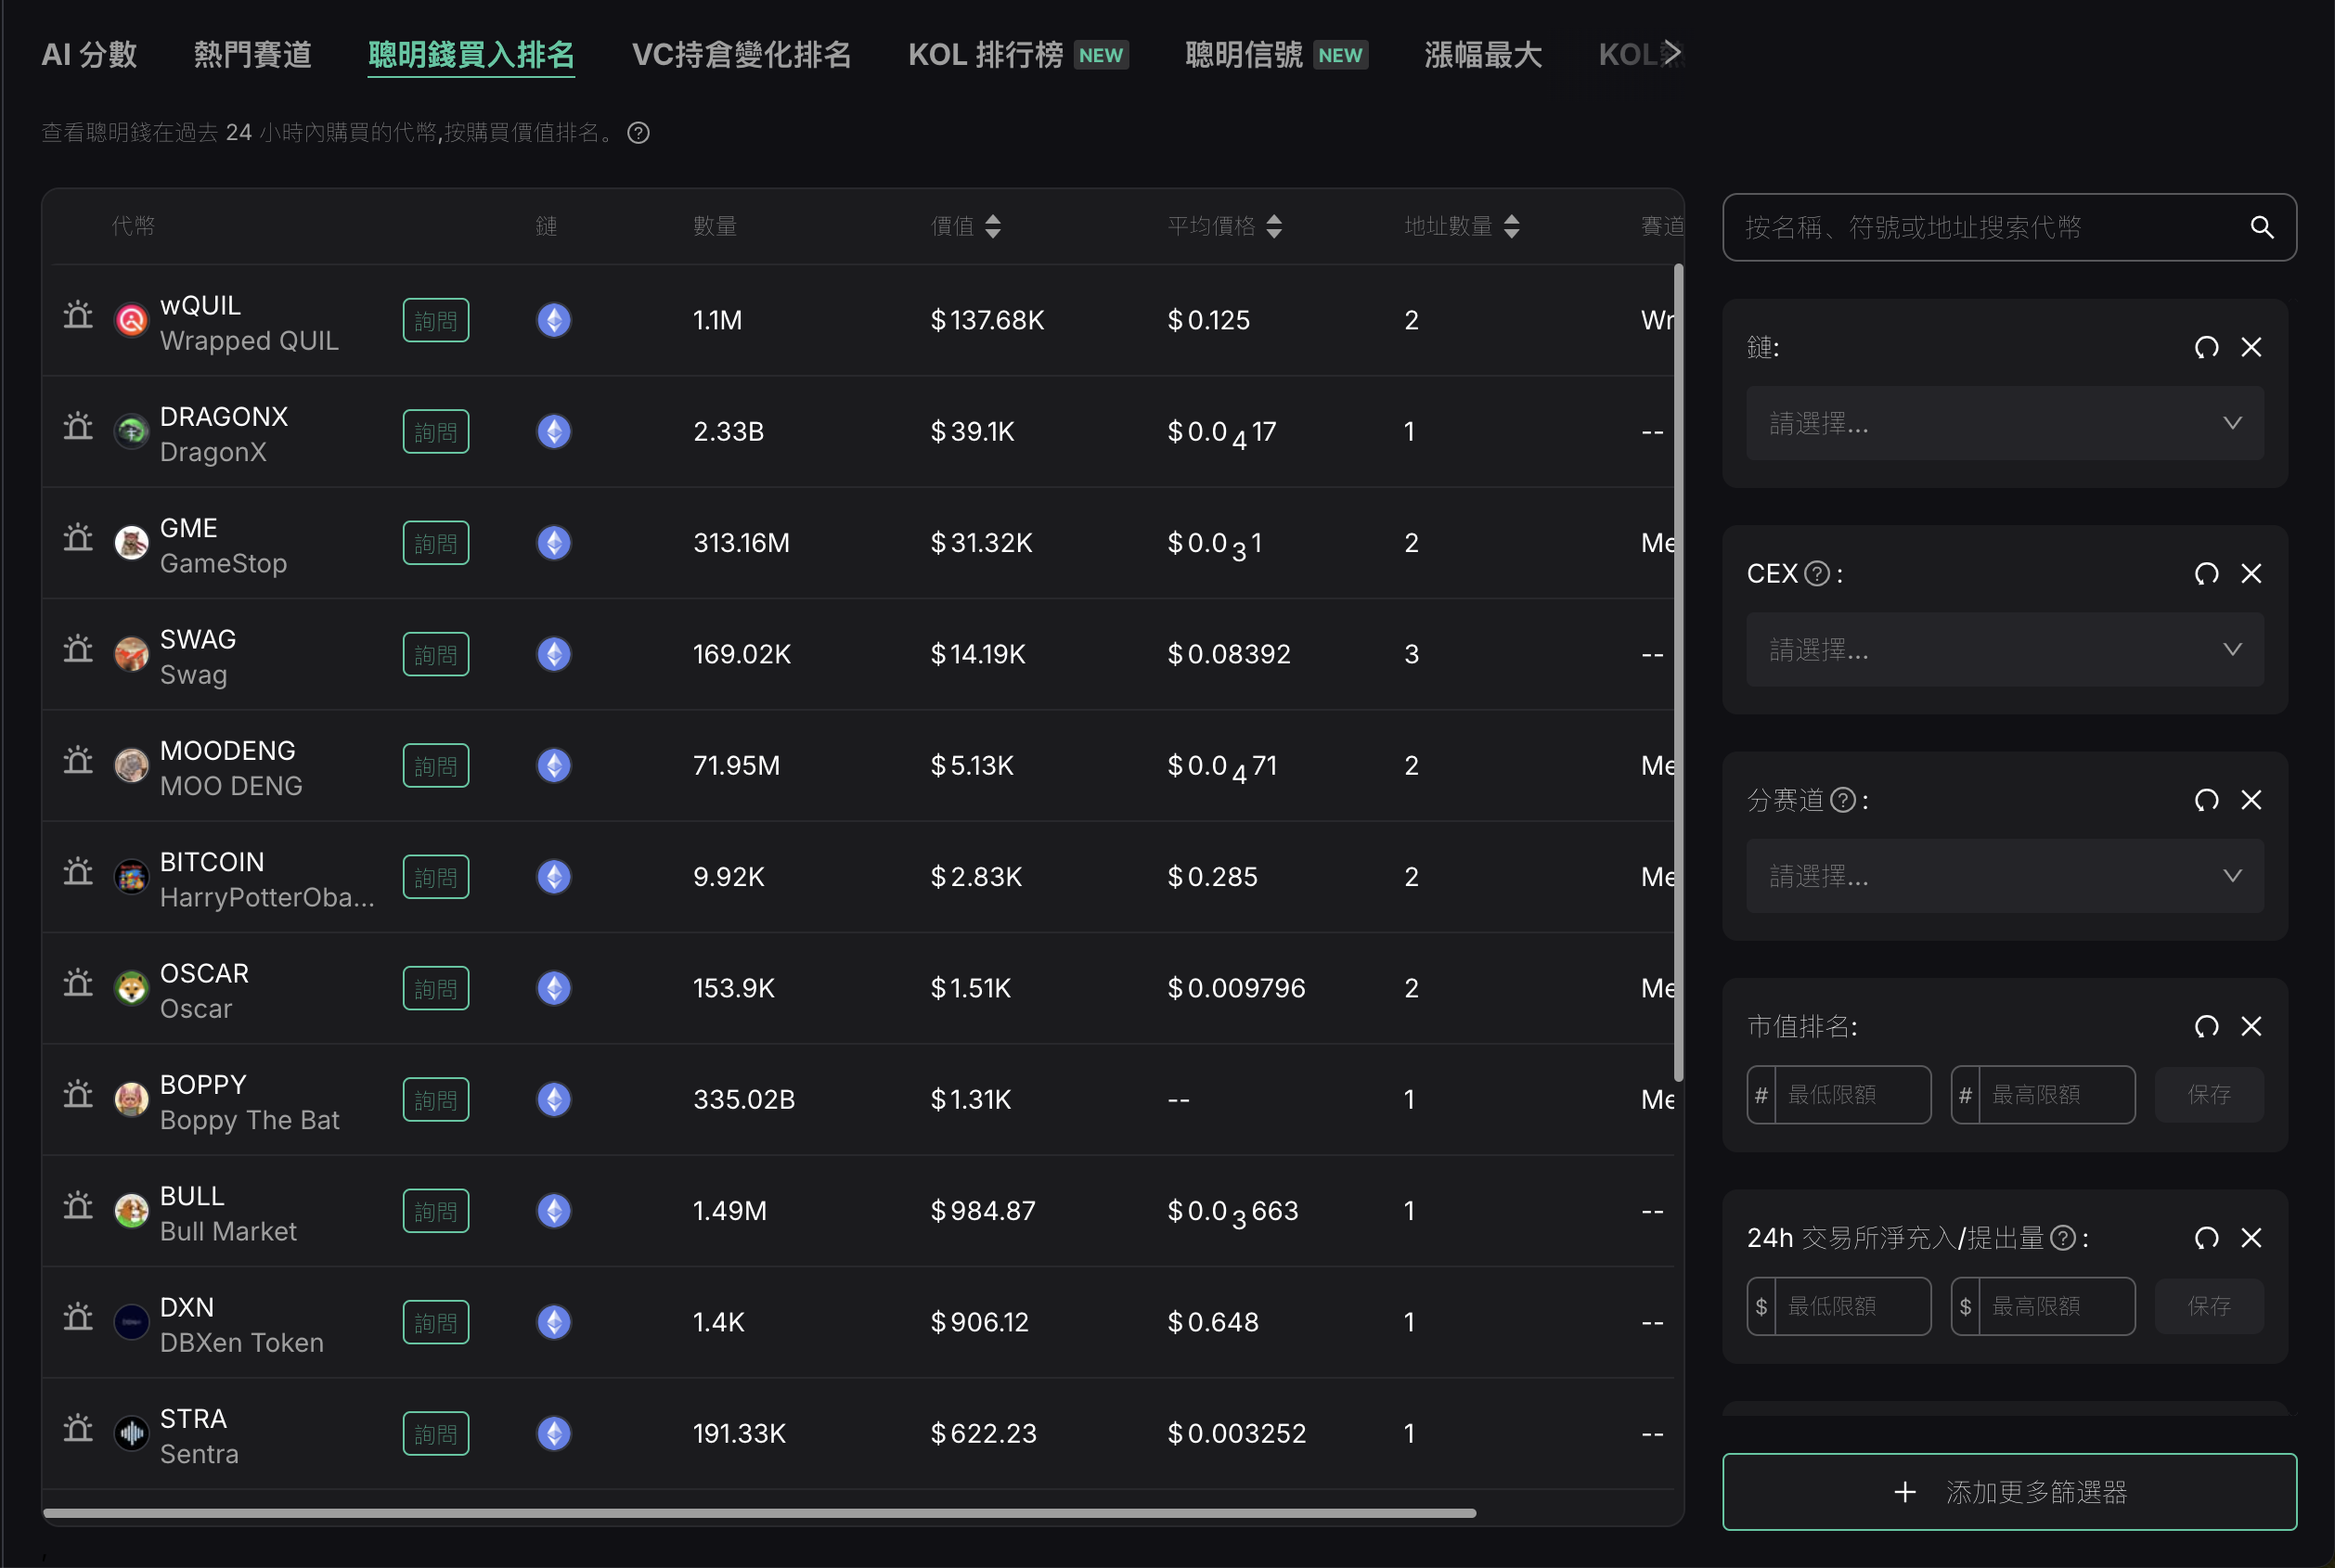Click help icon next to 分赛道
Viewport: 2335px width, 1568px height.
pyautogui.click(x=1842, y=800)
